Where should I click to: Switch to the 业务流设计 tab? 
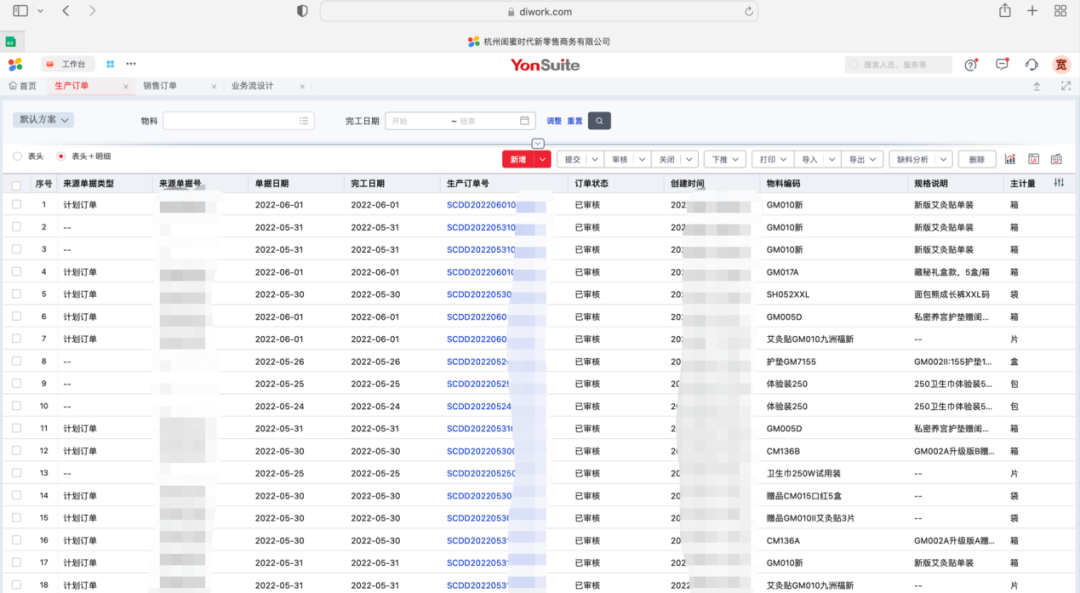252,86
